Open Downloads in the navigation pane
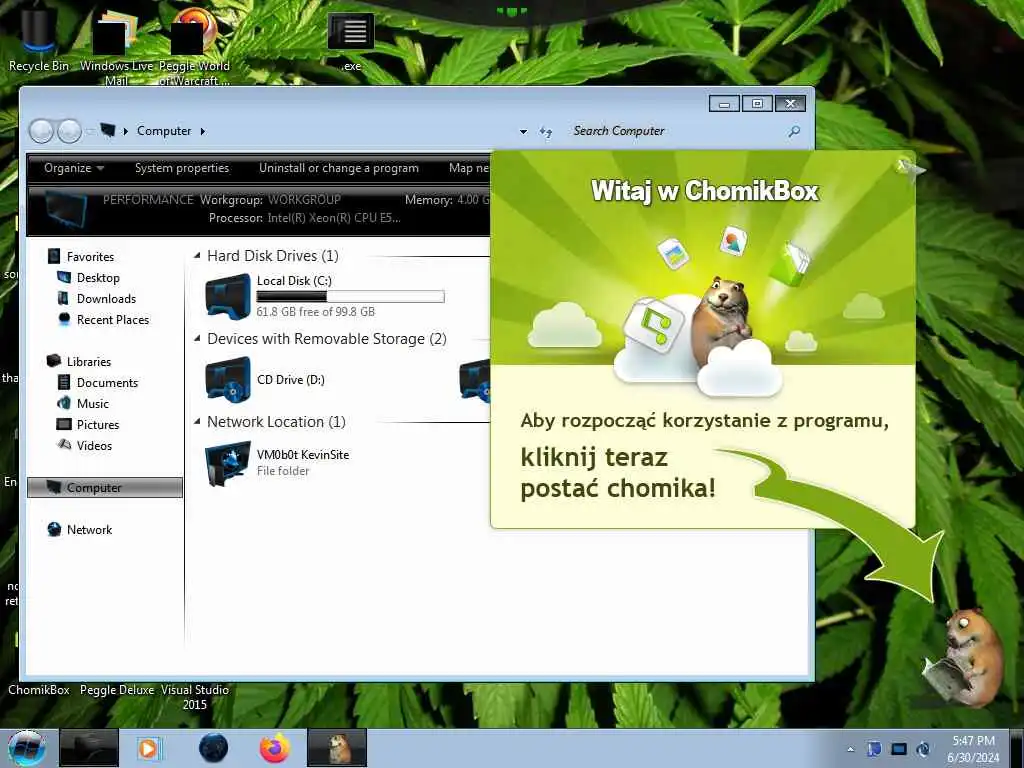 click(x=106, y=298)
